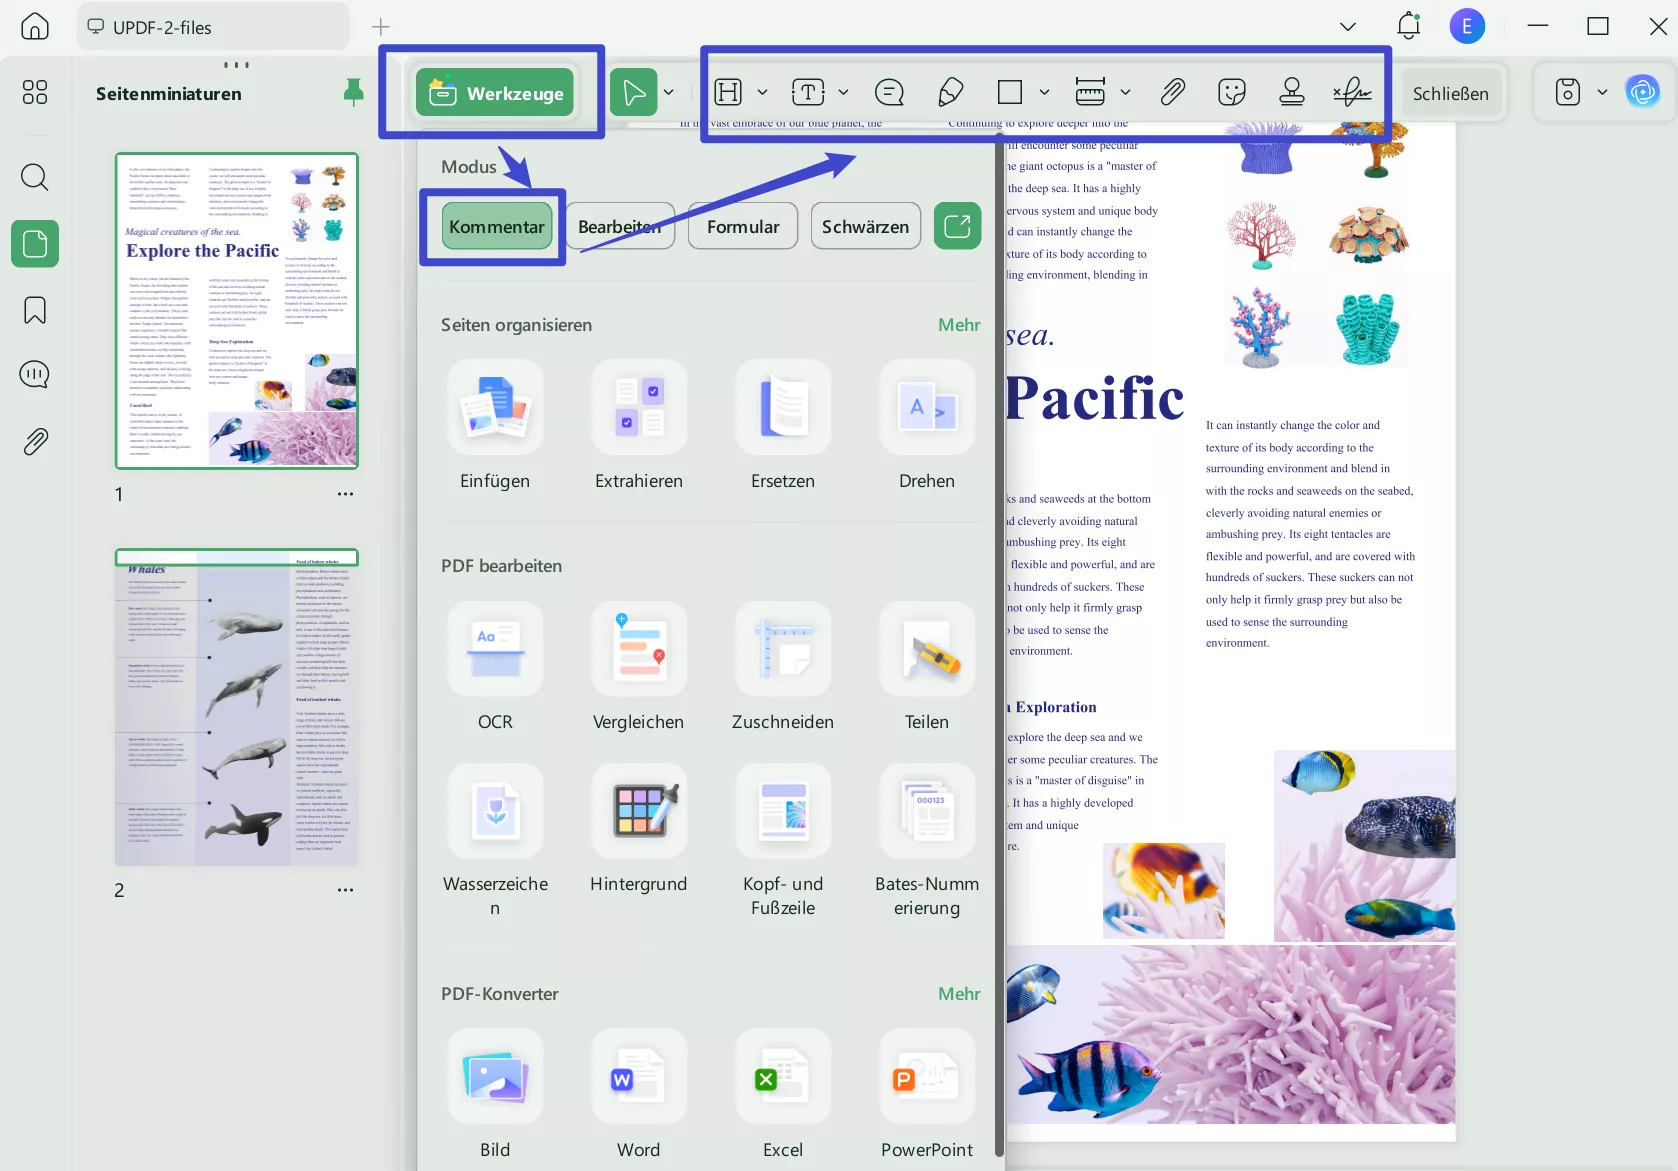This screenshot has height=1171, width=1678.
Task: Select the page thumbnails sidebar icon
Action: tap(35, 244)
